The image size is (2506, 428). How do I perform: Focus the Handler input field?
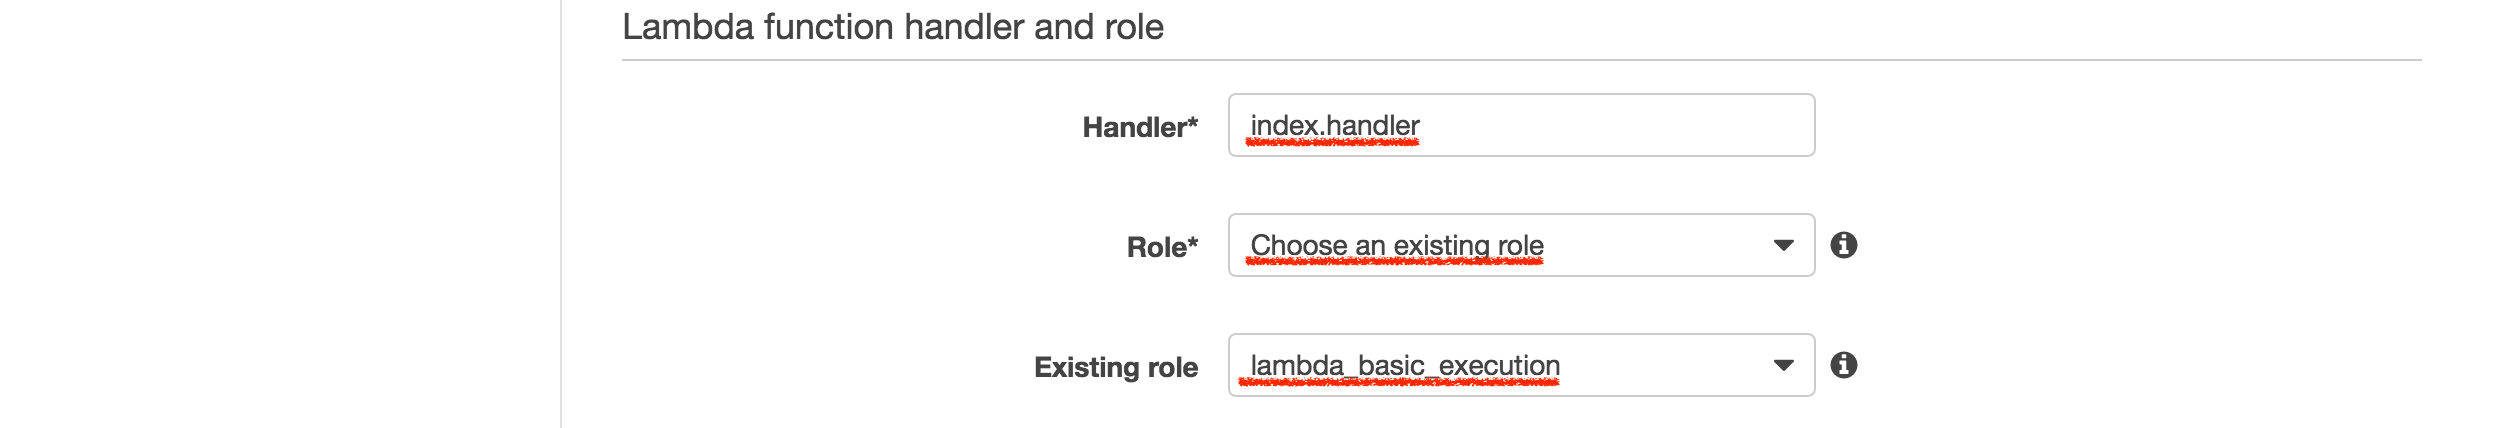point(1520,125)
